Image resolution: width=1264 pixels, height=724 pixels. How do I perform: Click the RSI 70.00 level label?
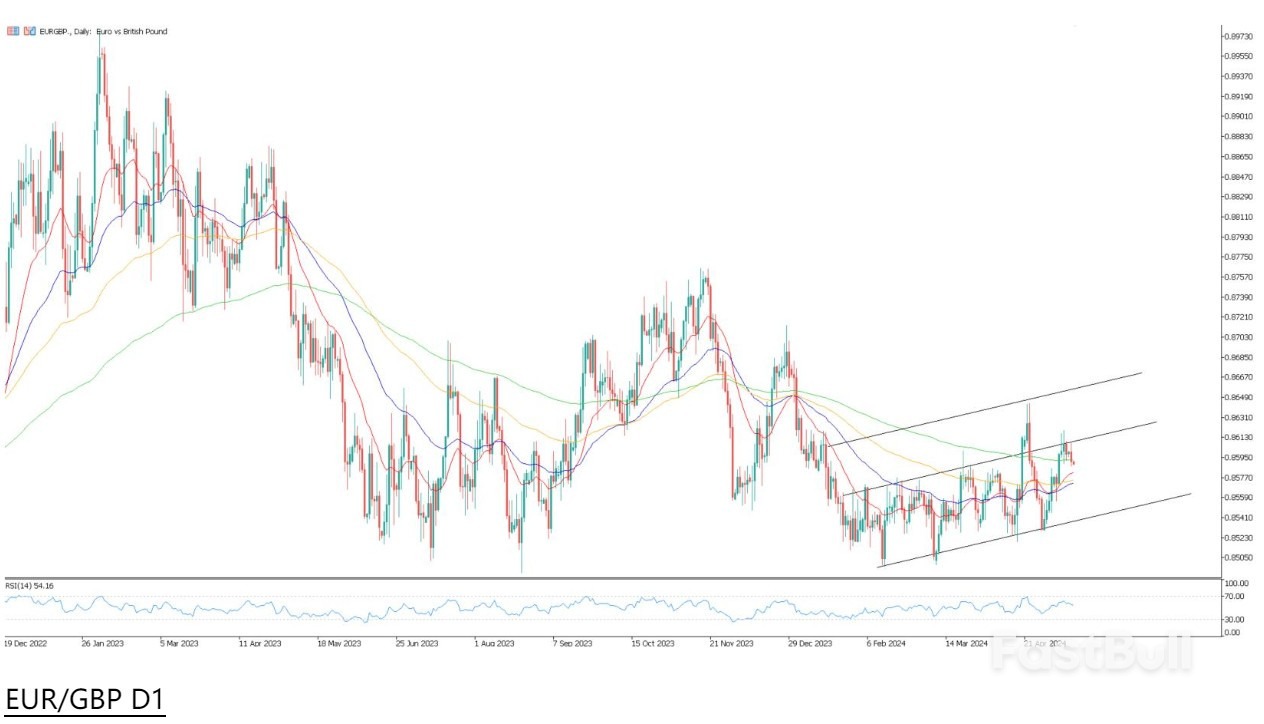coord(1236,596)
